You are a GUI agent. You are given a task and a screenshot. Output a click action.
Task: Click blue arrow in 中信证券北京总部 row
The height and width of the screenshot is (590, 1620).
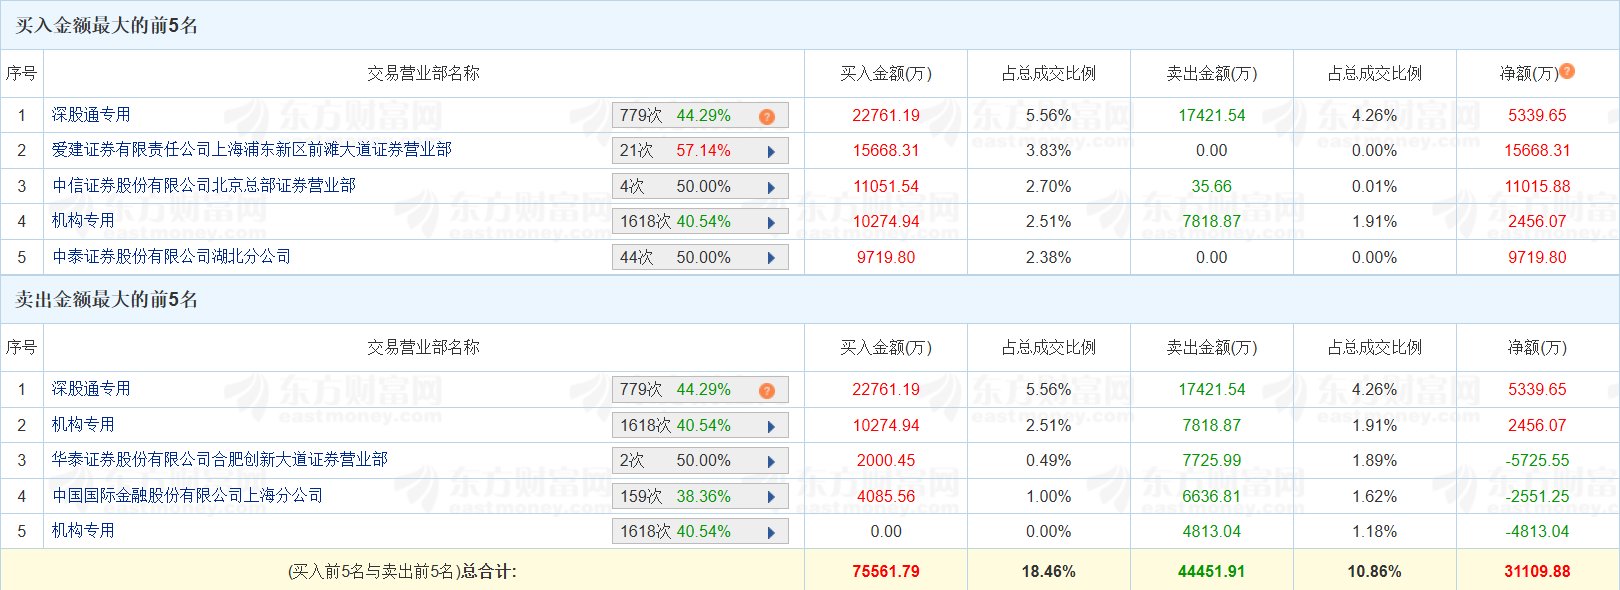pos(771,188)
